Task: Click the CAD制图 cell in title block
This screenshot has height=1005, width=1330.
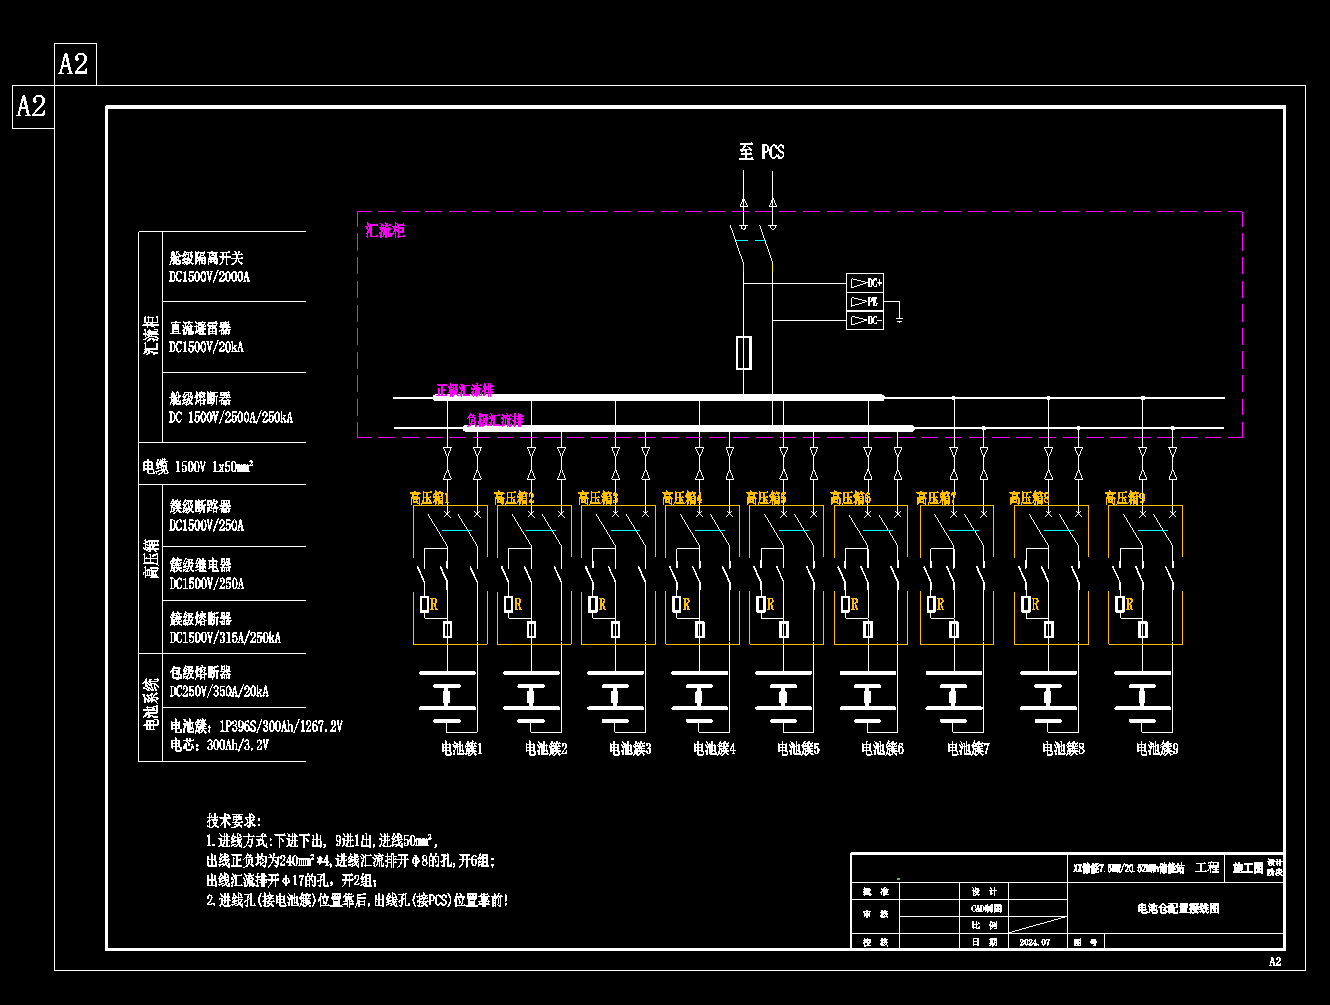Action: [x=986, y=908]
